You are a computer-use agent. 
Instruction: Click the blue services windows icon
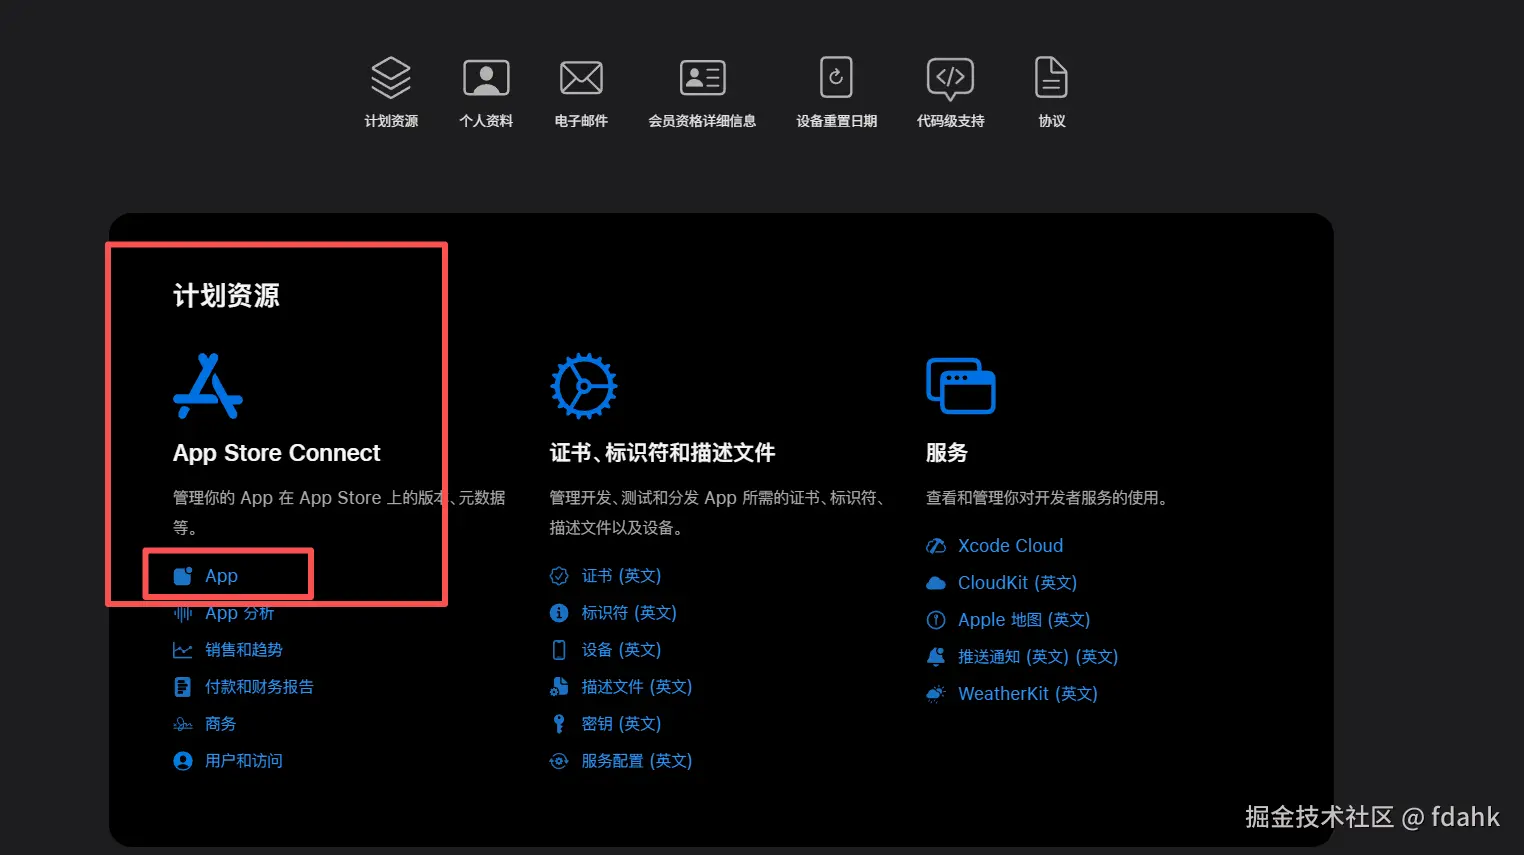coord(961,386)
